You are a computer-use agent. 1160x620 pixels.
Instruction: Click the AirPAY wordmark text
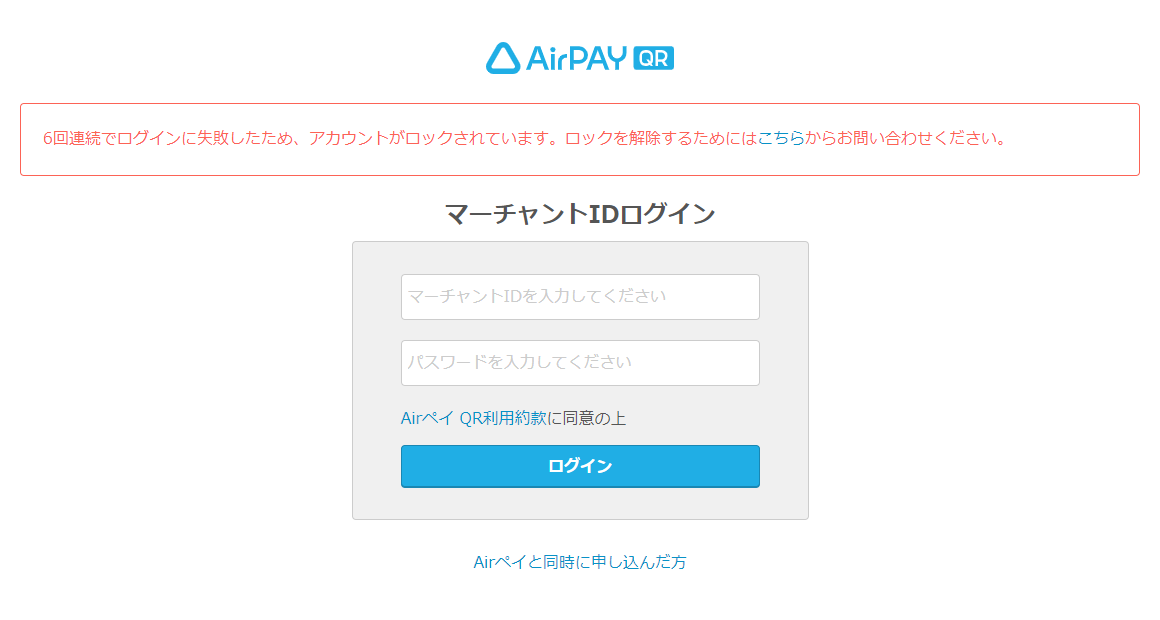click(577, 58)
